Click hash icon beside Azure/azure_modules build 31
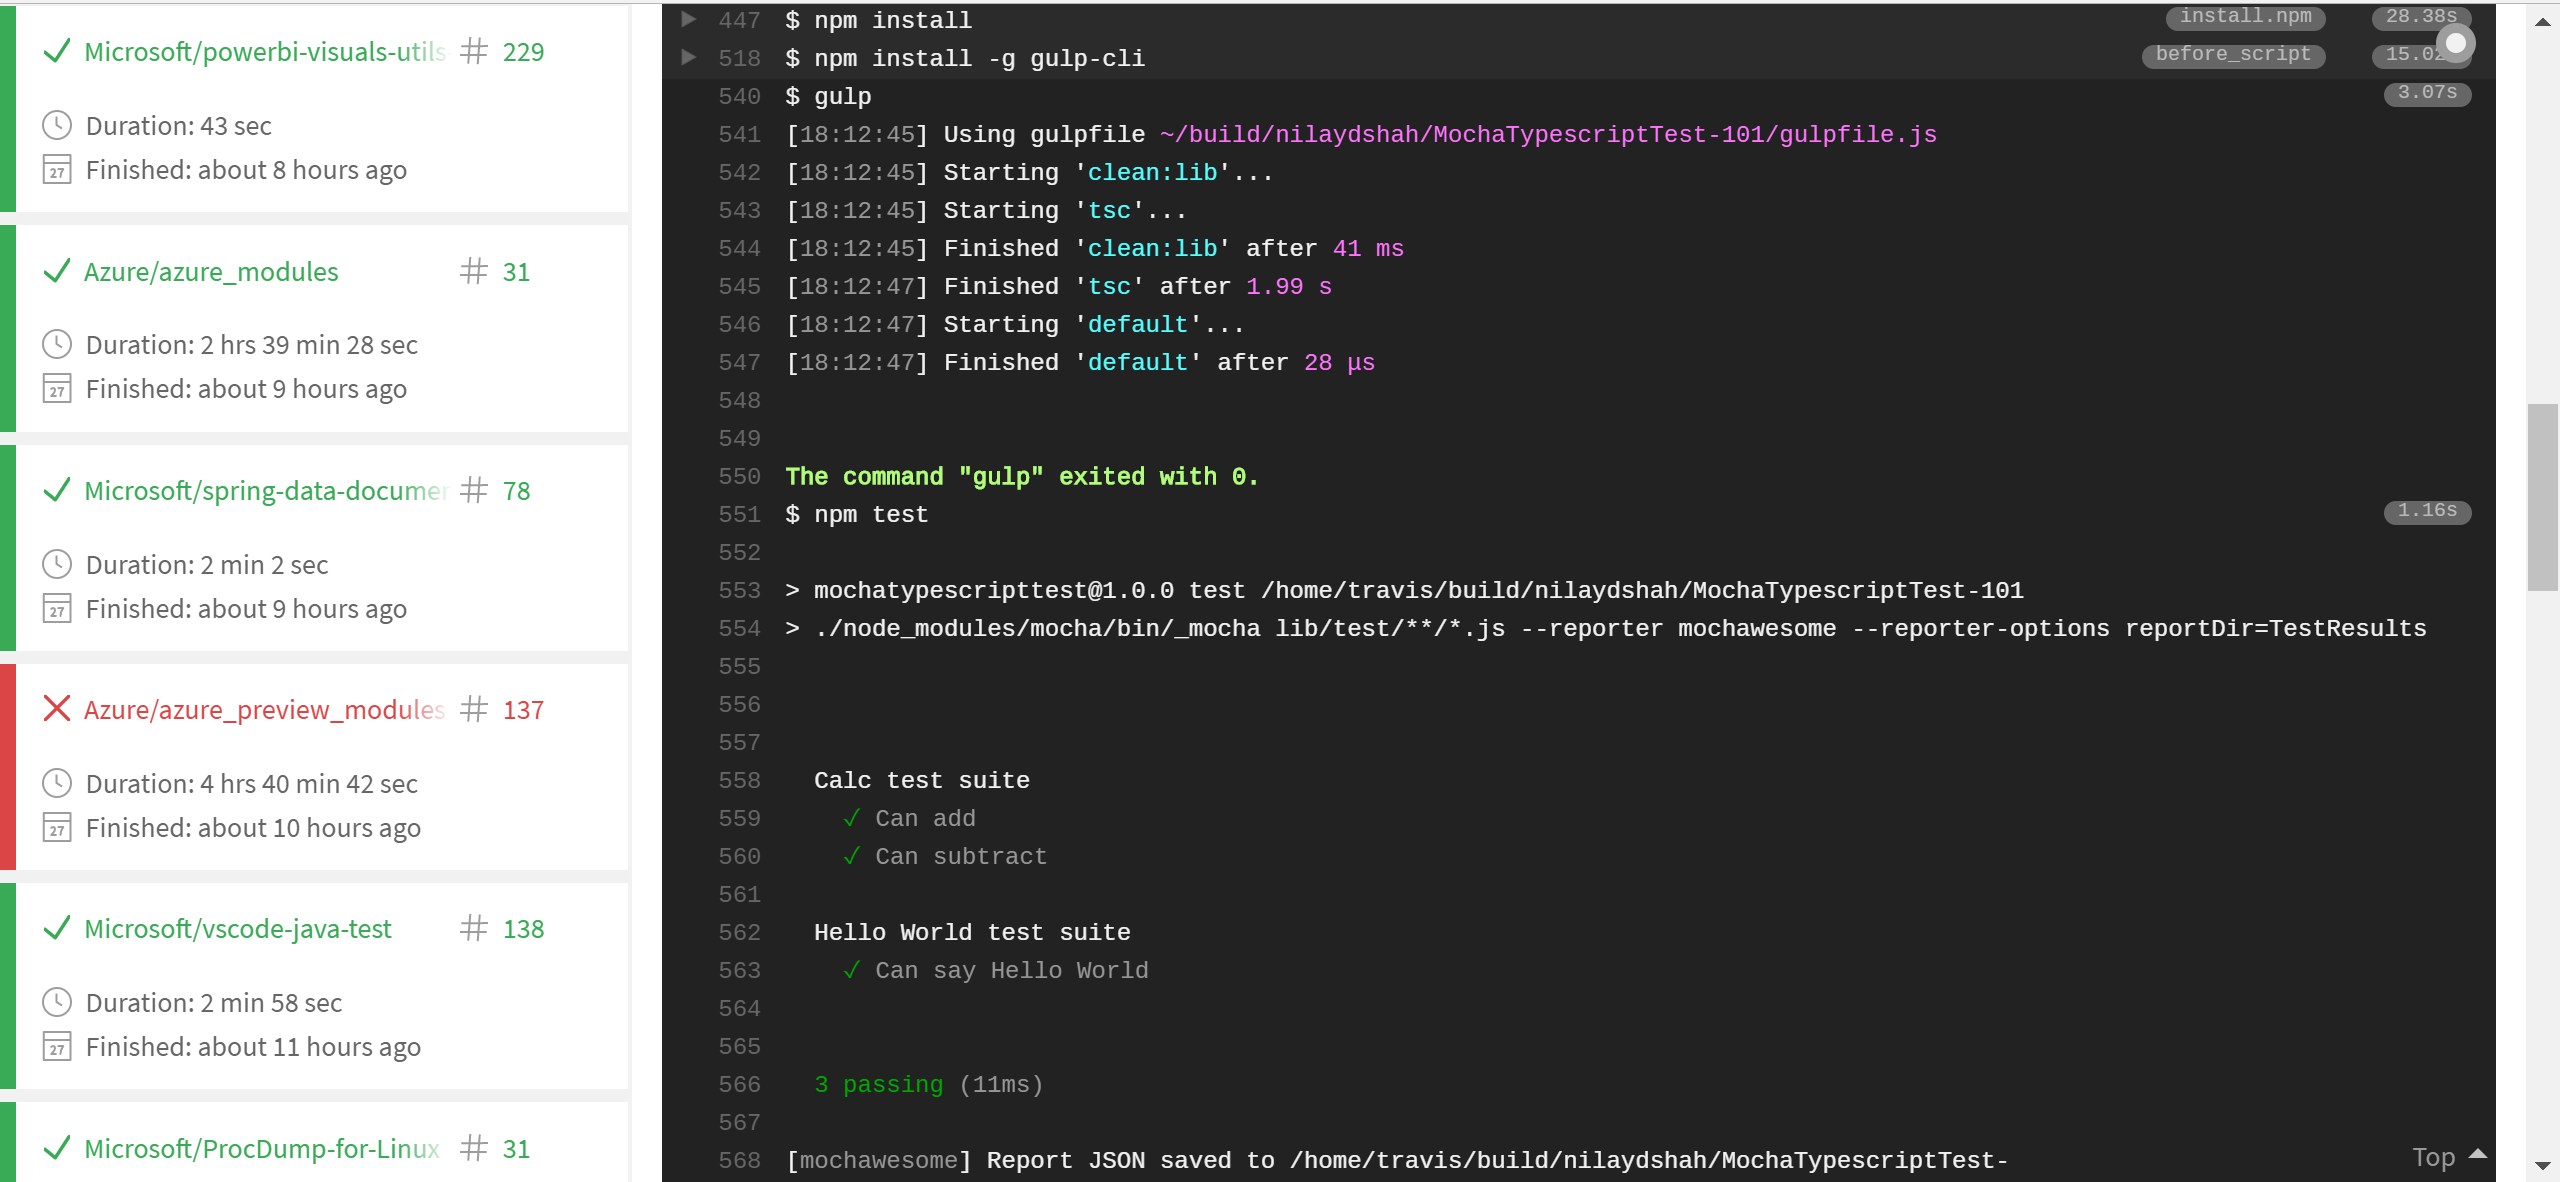The width and height of the screenshot is (2560, 1182). point(474,271)
